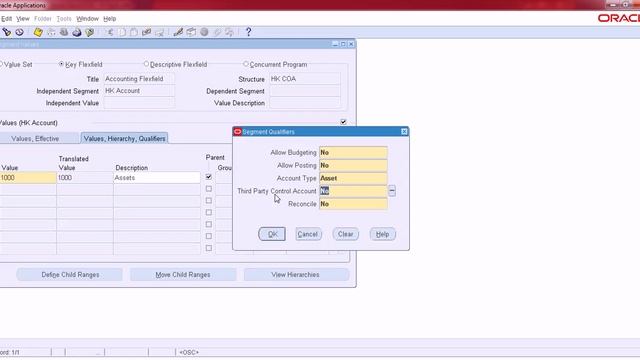The height and width of the screenshot is (360, 640).
Task: Toggle the checkbox right of Values (HK Account) heading
Action: click(x=343, y=122)
